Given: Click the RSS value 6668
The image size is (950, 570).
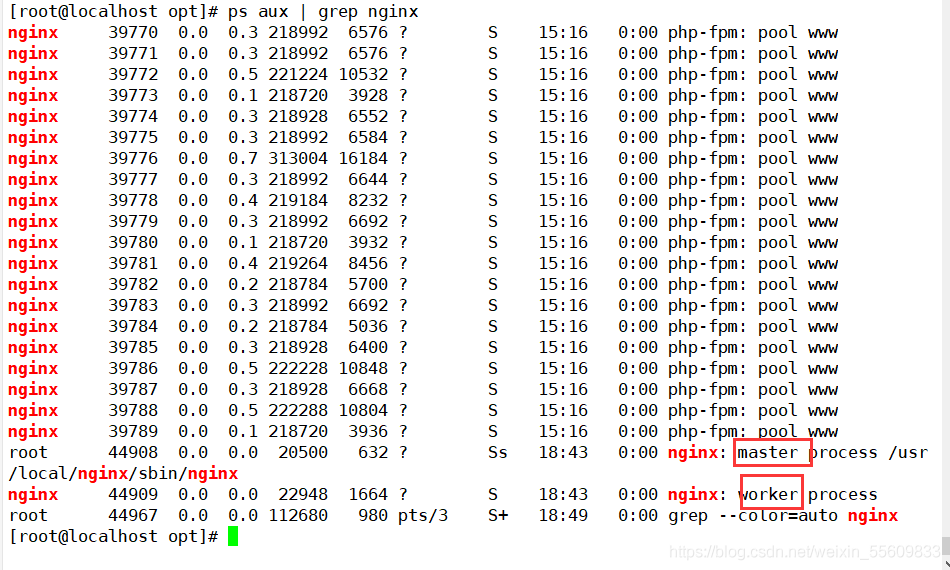Looking at the screenshot, I should pos(368,389).
